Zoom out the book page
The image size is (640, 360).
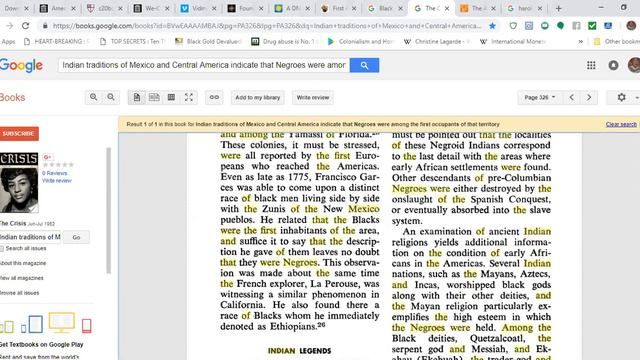(111, 98)
